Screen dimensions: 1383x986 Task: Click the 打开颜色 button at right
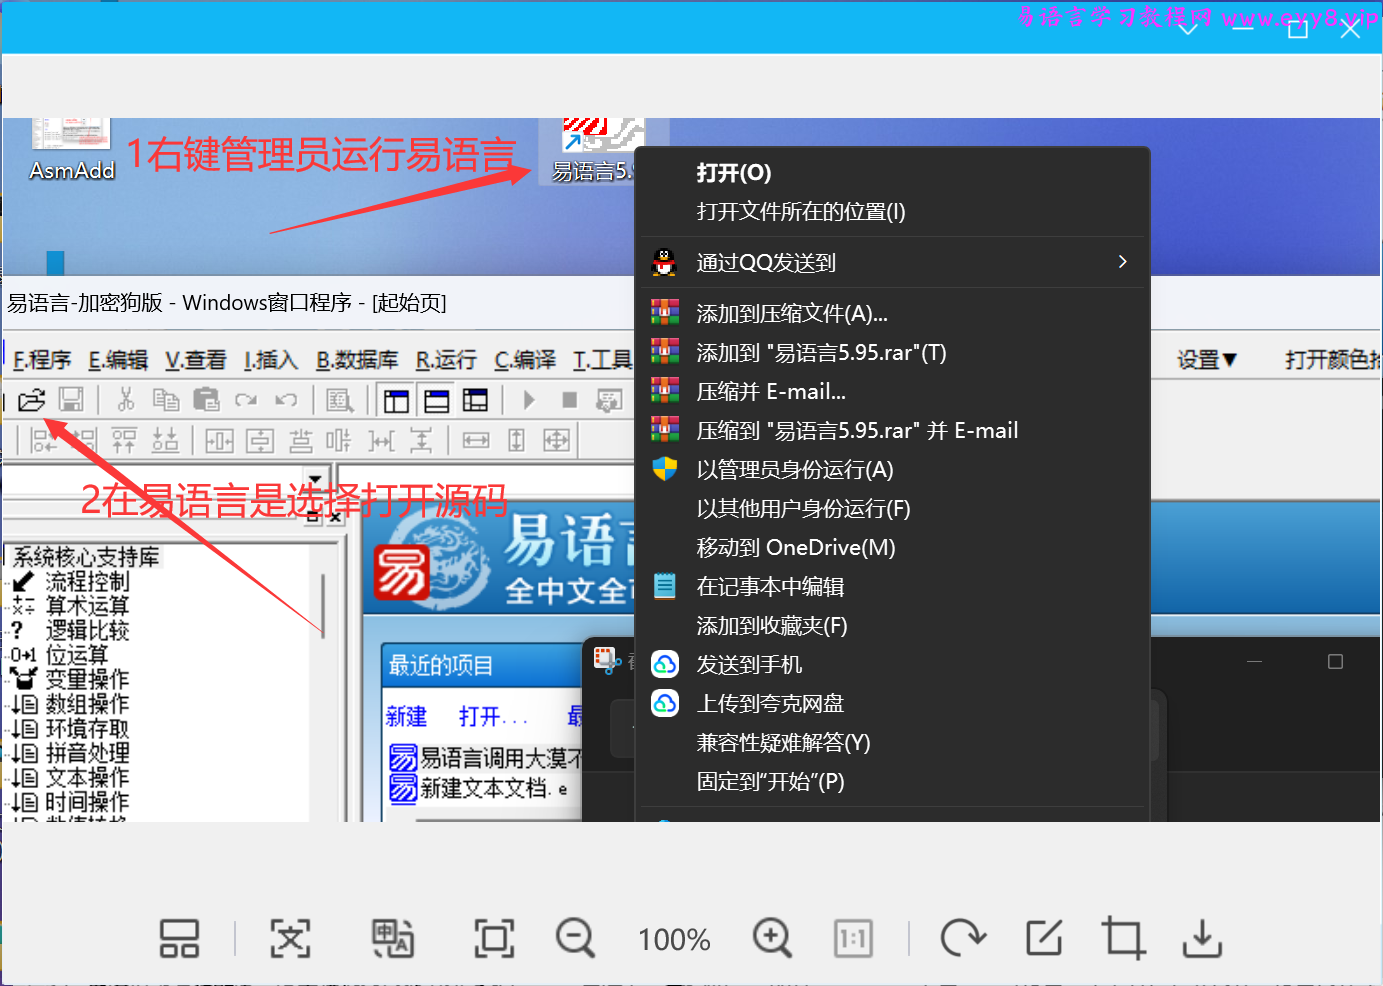[1333, 360]
